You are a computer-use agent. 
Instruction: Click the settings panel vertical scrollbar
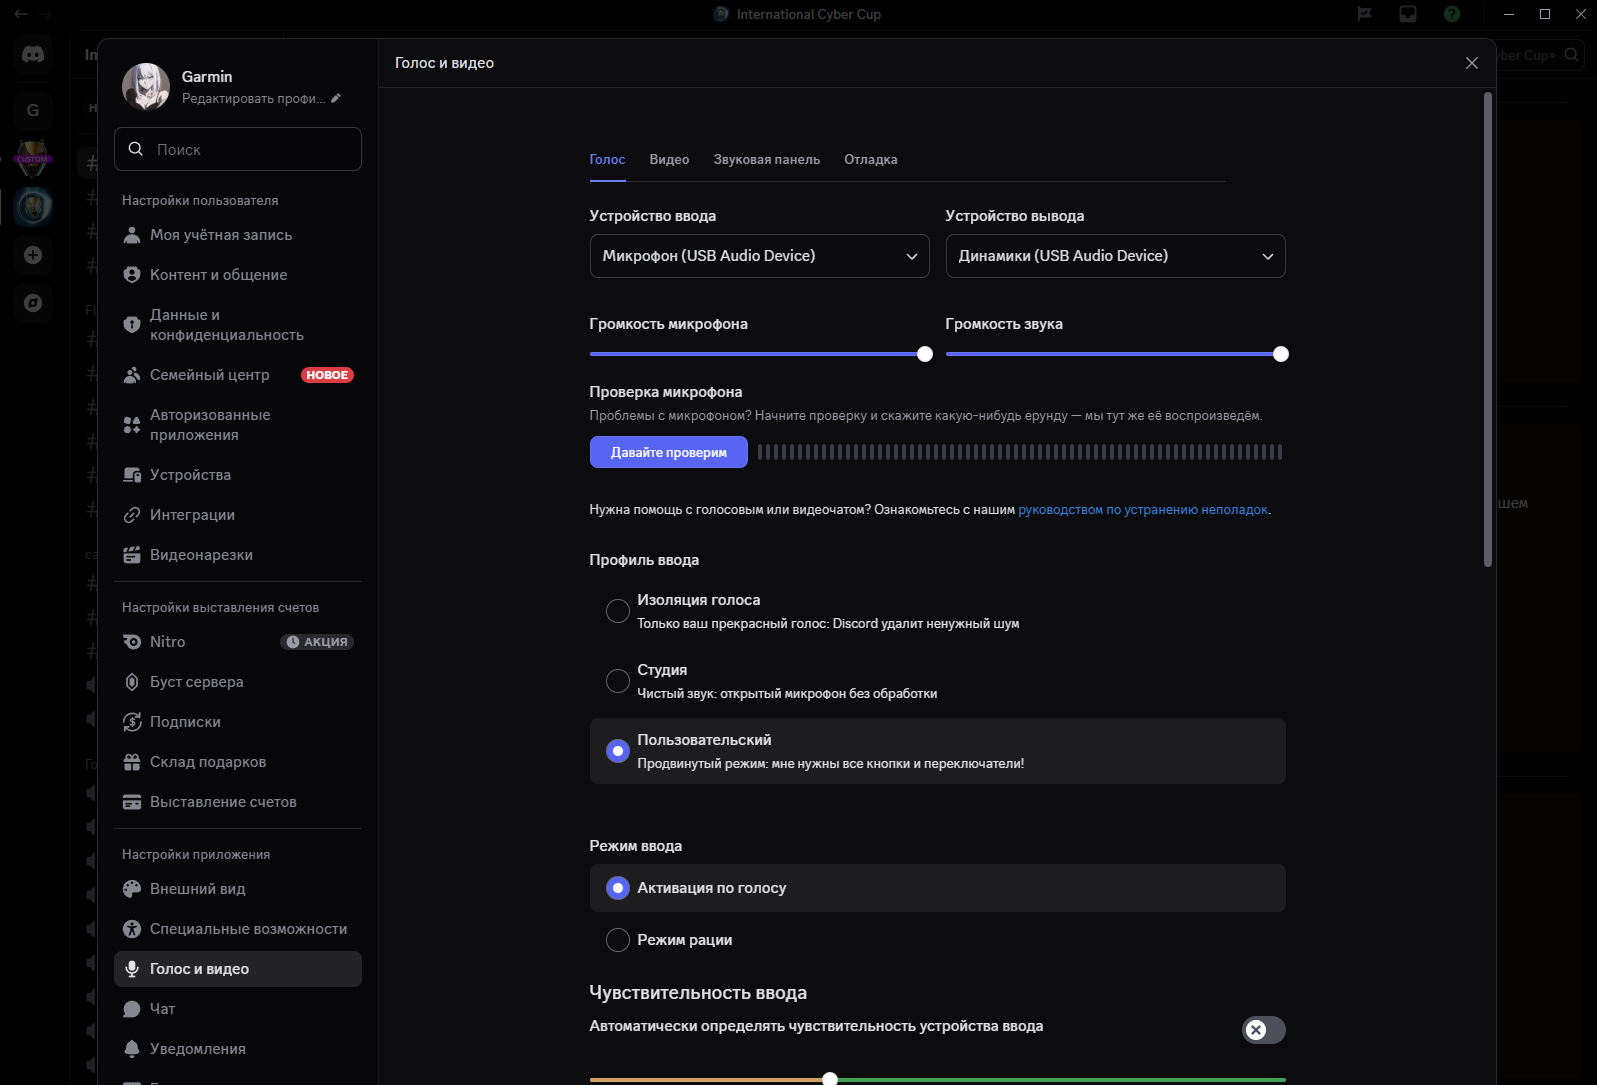1488,330
